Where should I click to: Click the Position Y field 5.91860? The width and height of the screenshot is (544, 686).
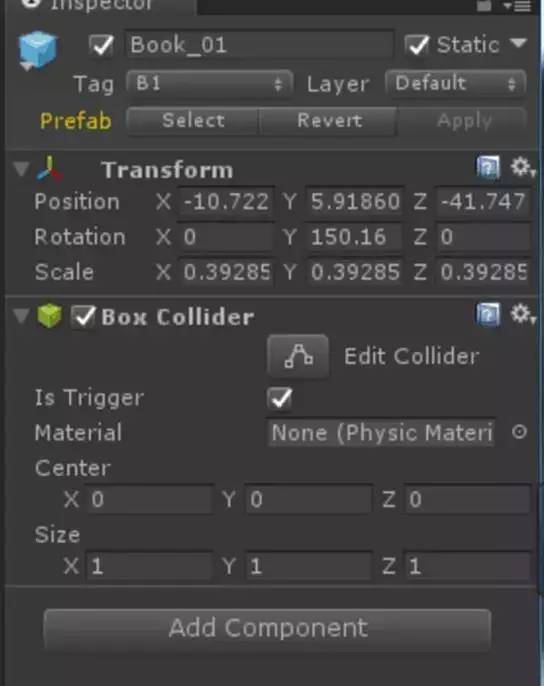[x=354, y=202]
